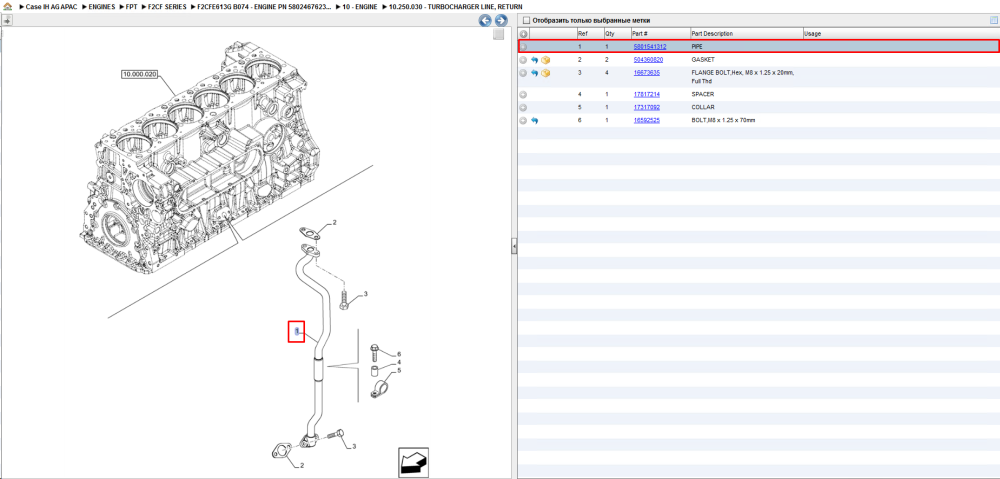1000x479 pixels.
Task: Click the circle icon on the FLANGE BOLT row
Action: 523,73
